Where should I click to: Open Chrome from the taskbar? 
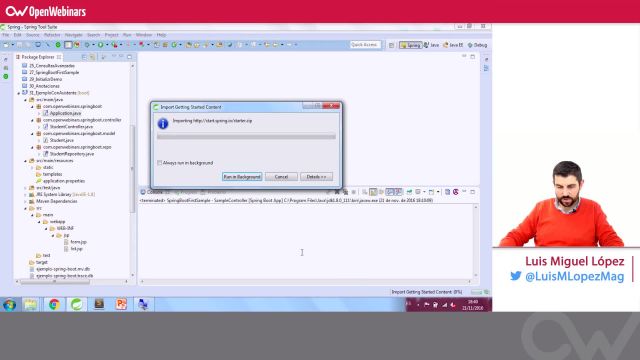tap(54, 304)
